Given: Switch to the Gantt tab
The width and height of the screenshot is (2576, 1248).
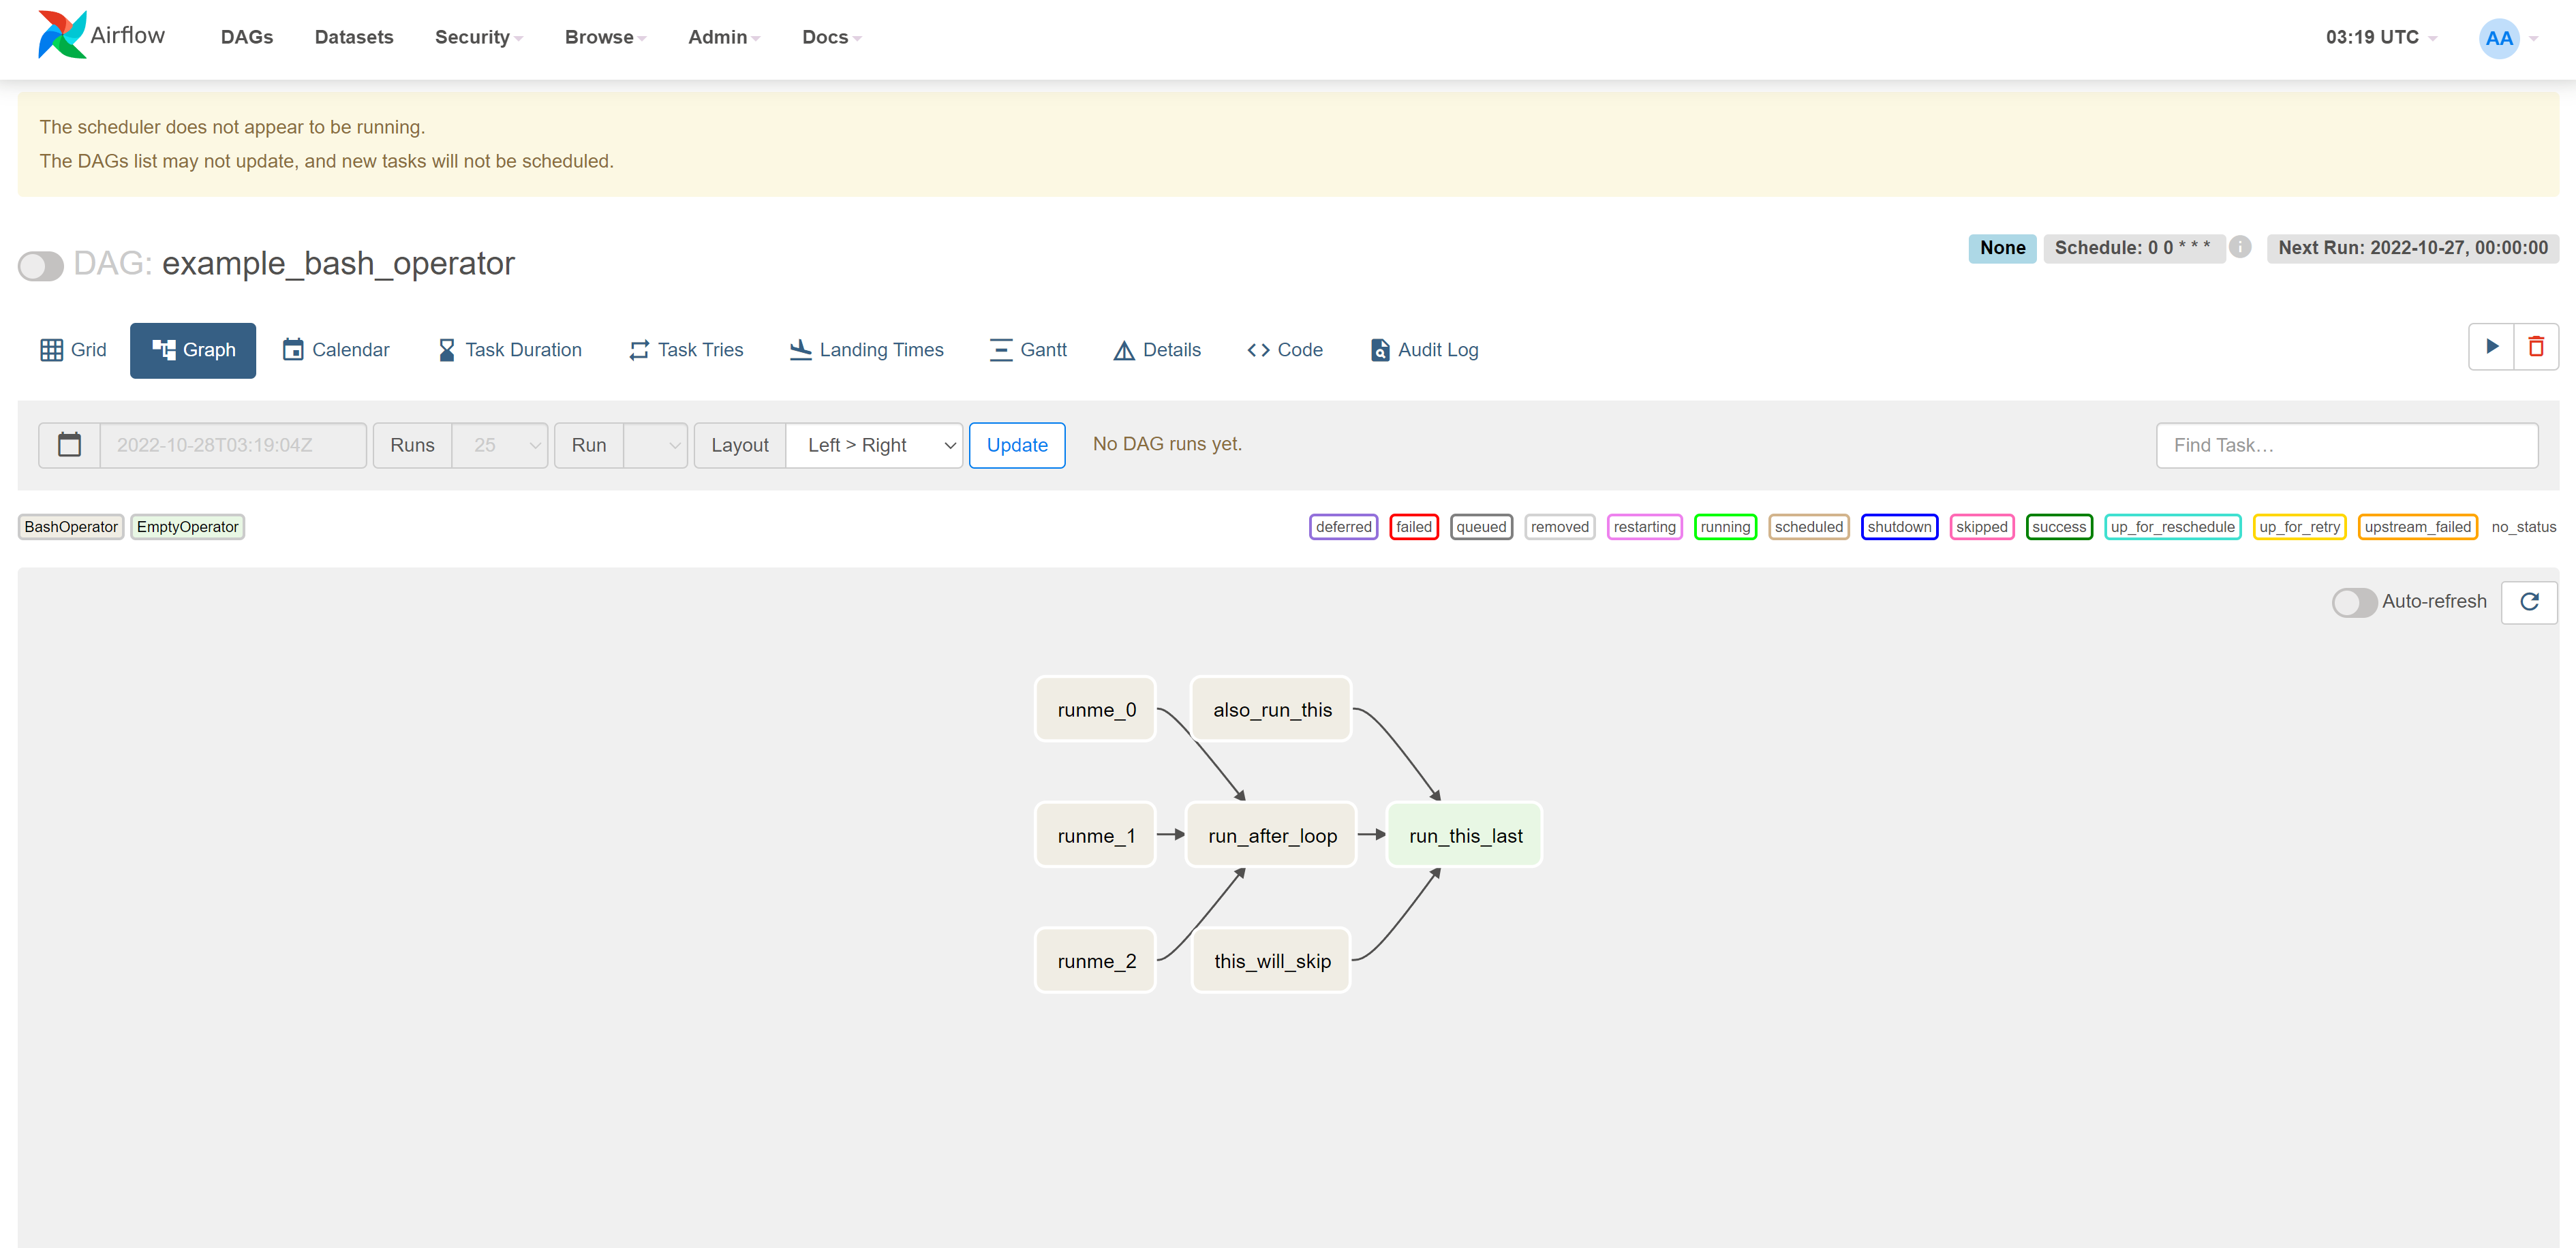Looking at the screenshot, I should [1028, 350].
